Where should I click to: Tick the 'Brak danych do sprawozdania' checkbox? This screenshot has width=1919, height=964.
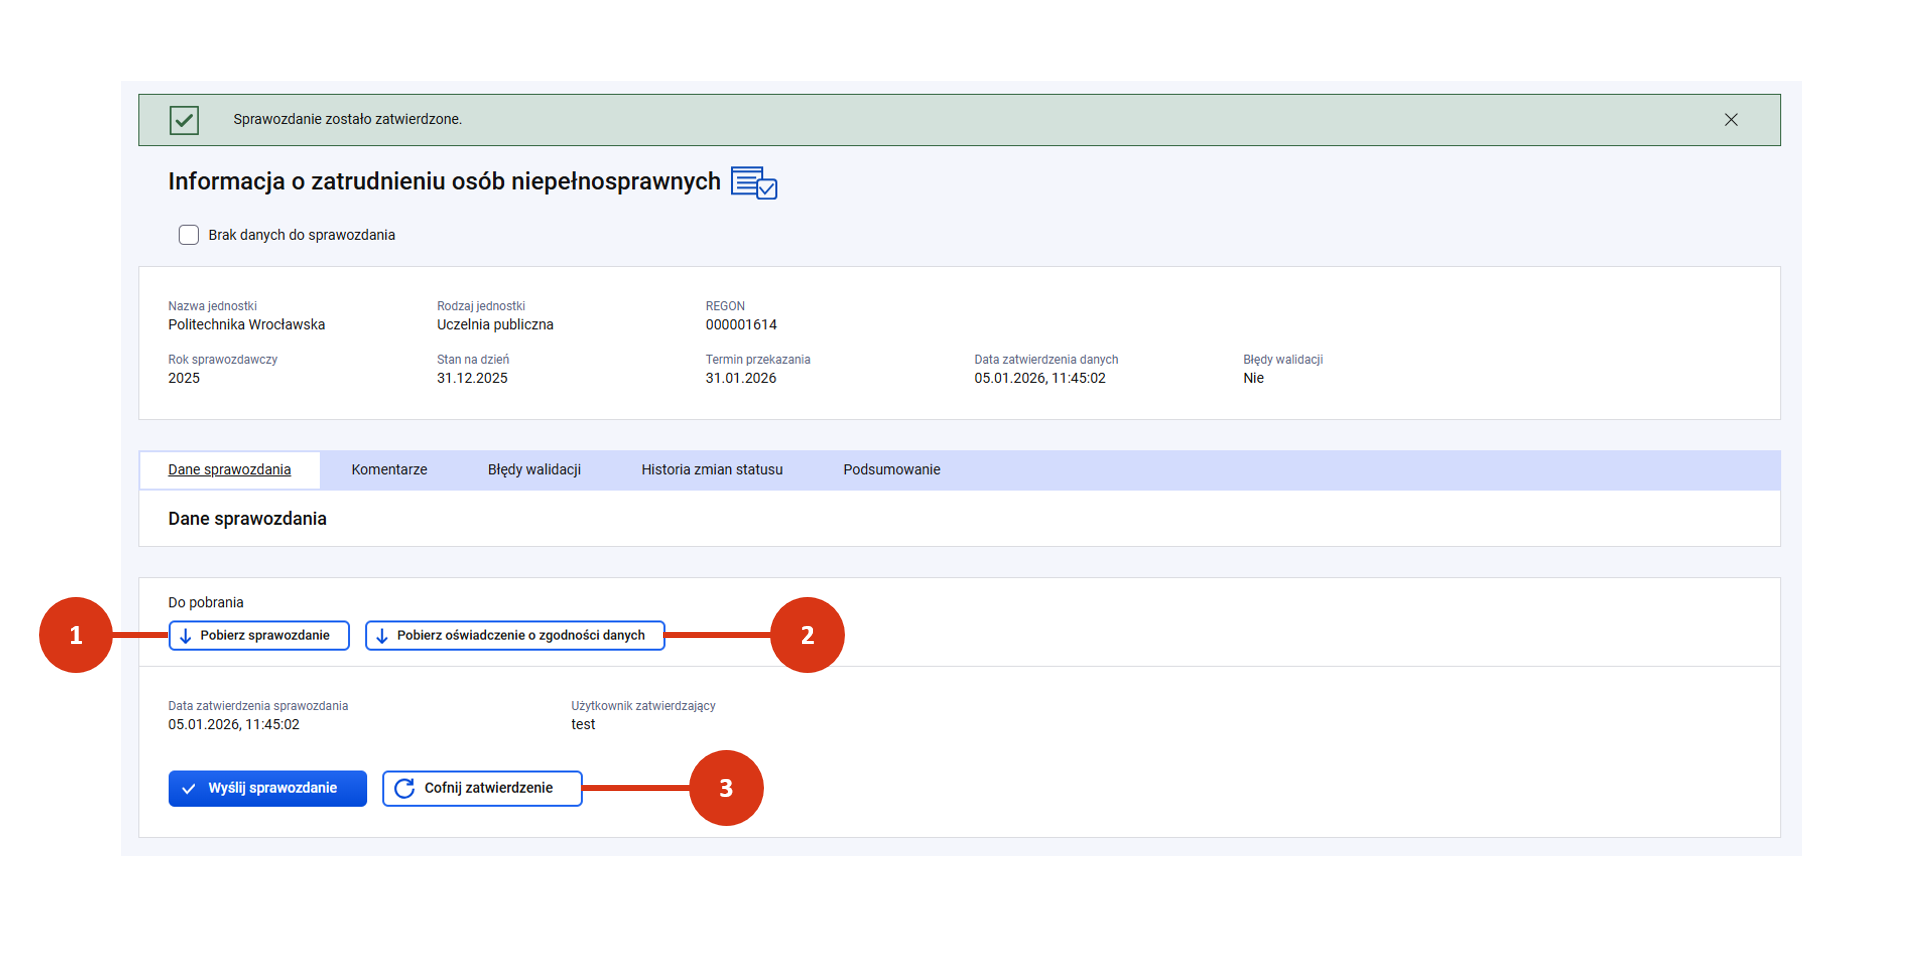[x=188, y=235]
